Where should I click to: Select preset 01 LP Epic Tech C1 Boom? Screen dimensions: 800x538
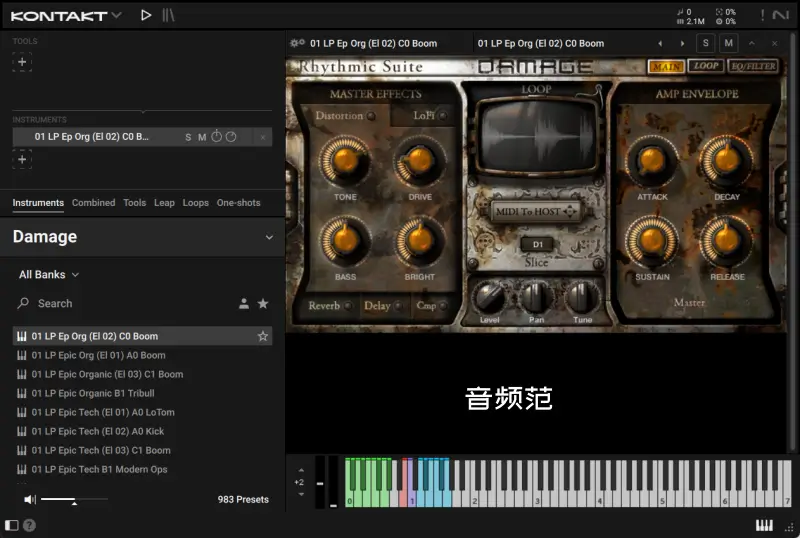[x=142, y=450]
